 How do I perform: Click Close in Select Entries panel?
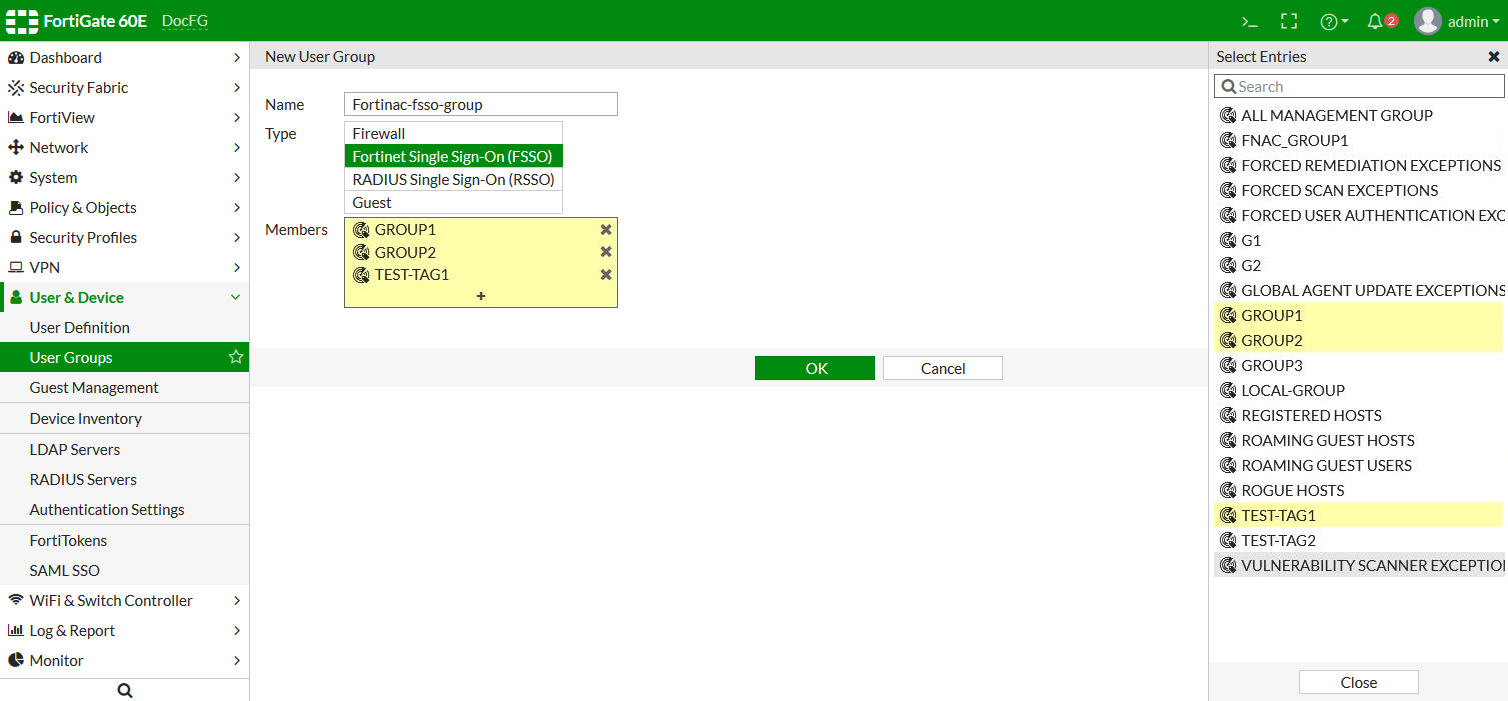(1359, 682)
